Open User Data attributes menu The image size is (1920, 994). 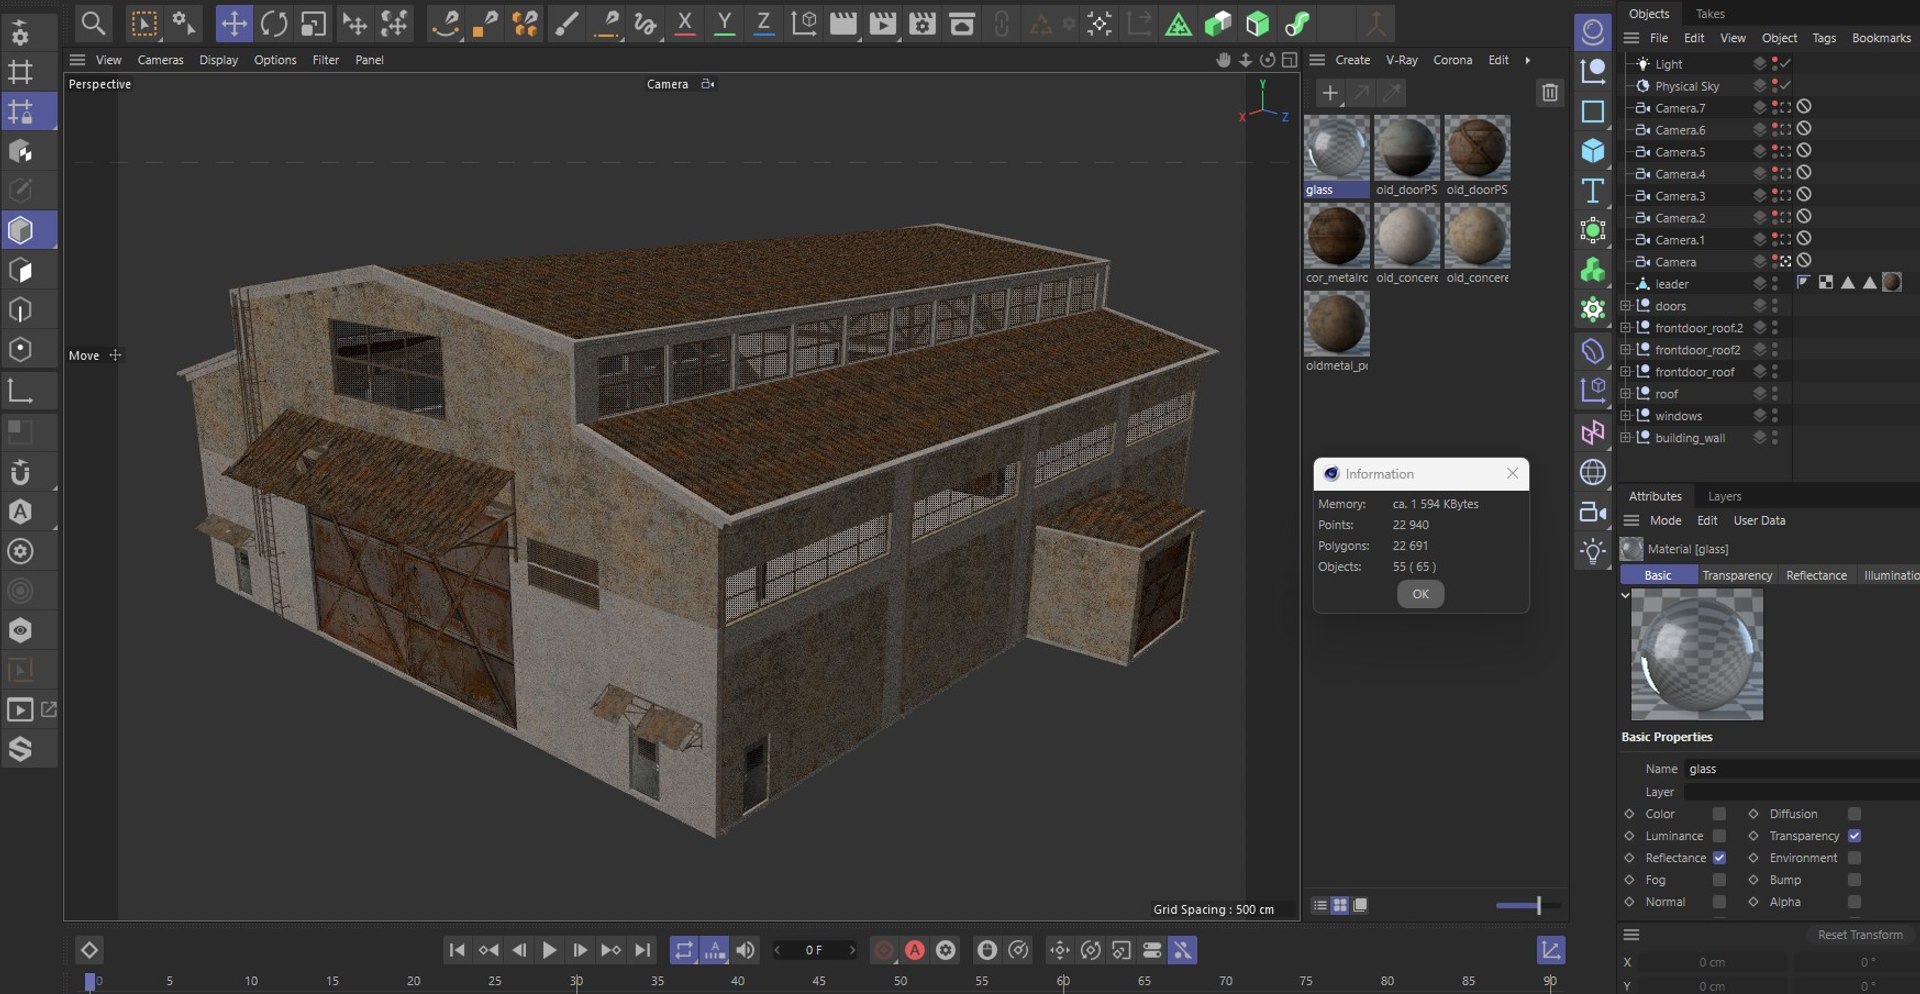(x=1759, y=520)
